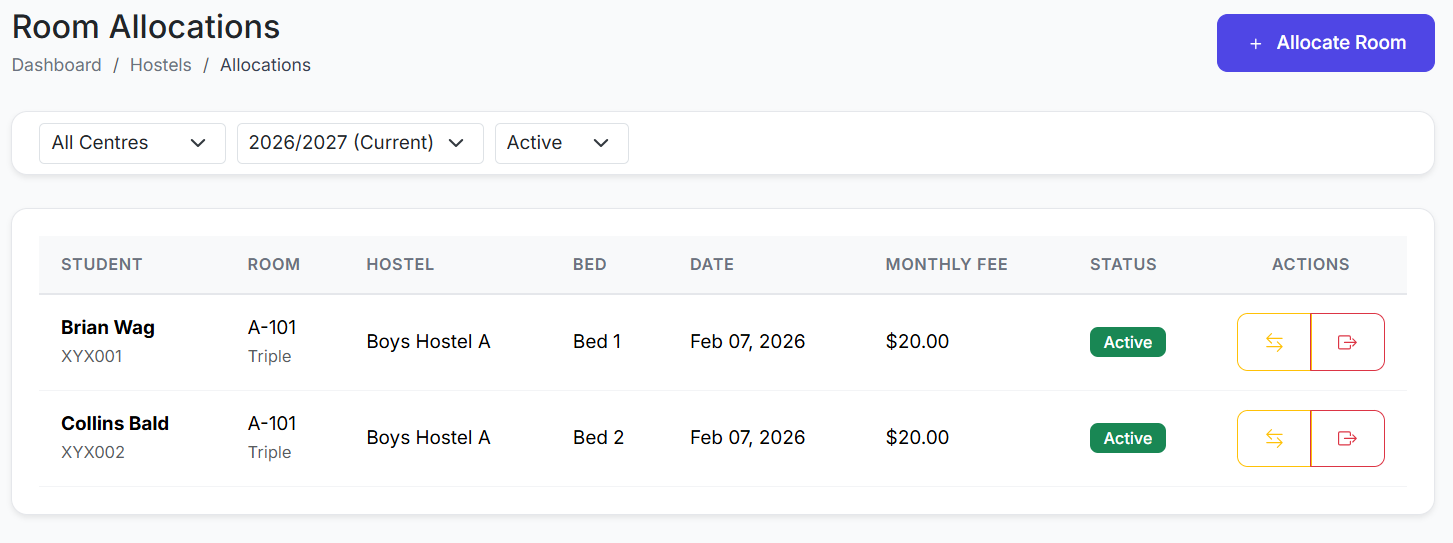Click the Room column header

274,265
